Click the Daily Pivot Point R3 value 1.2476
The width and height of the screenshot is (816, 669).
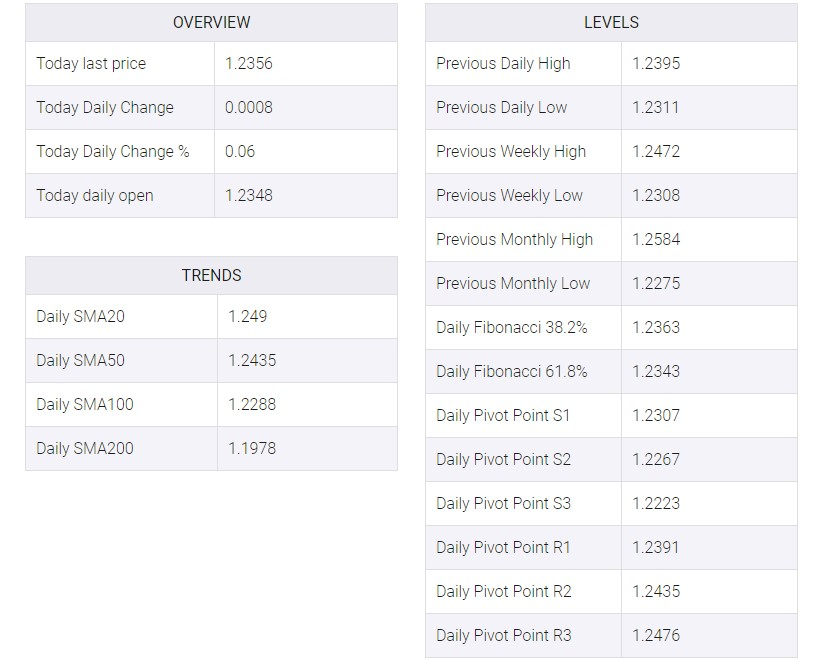click(x=656, y=635)
